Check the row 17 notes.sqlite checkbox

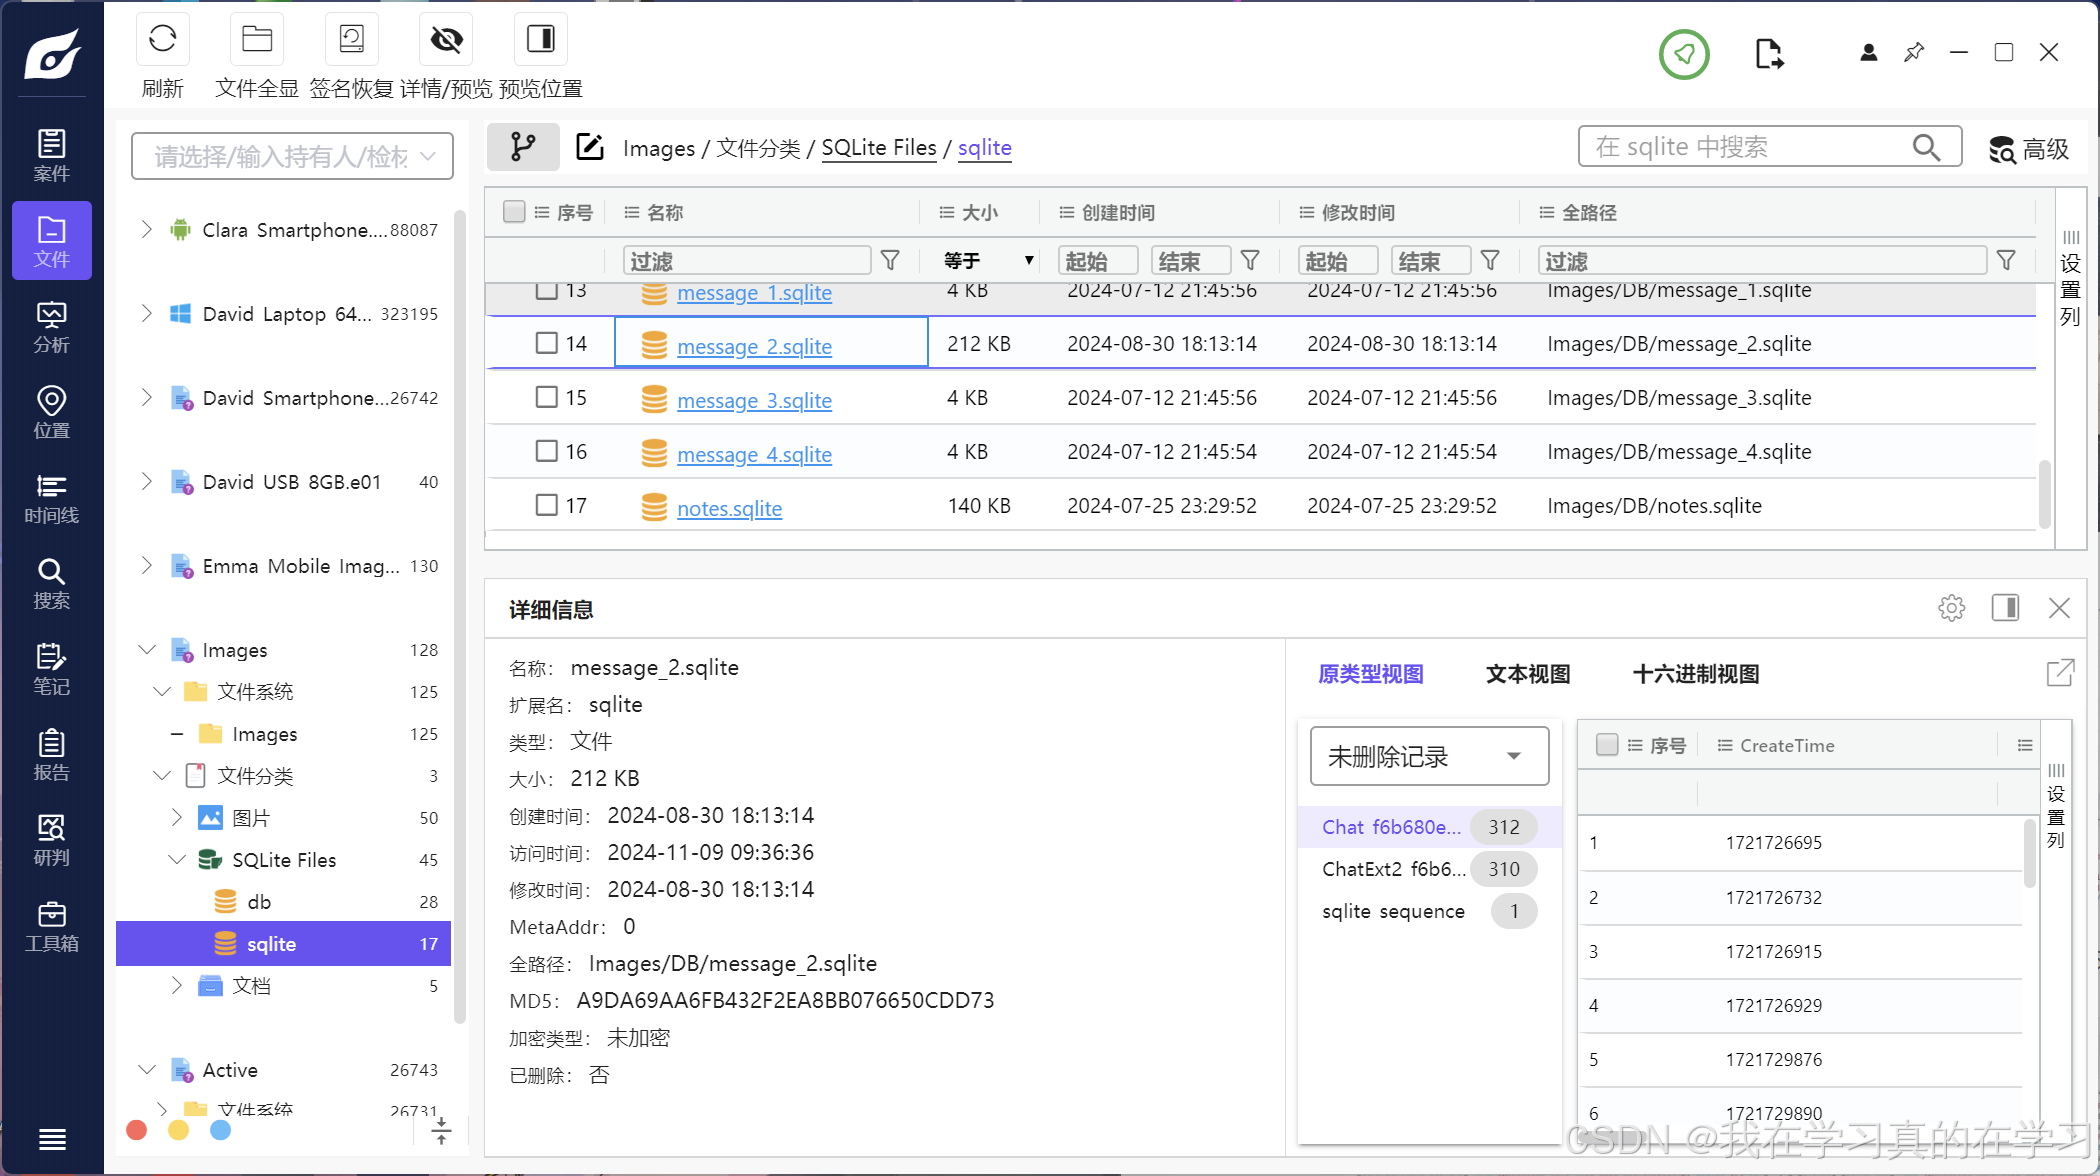point(546,505)
